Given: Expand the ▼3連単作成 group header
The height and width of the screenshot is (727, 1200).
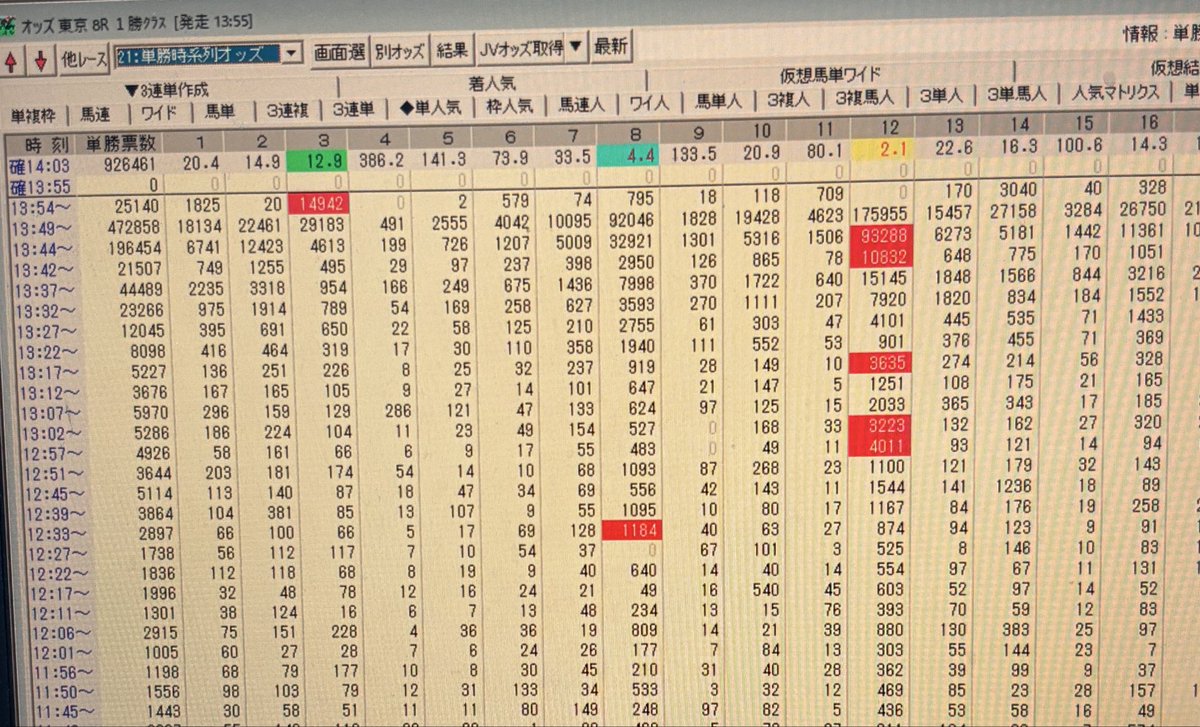Looking at the screenshot, I should click(x=167, y=91).
